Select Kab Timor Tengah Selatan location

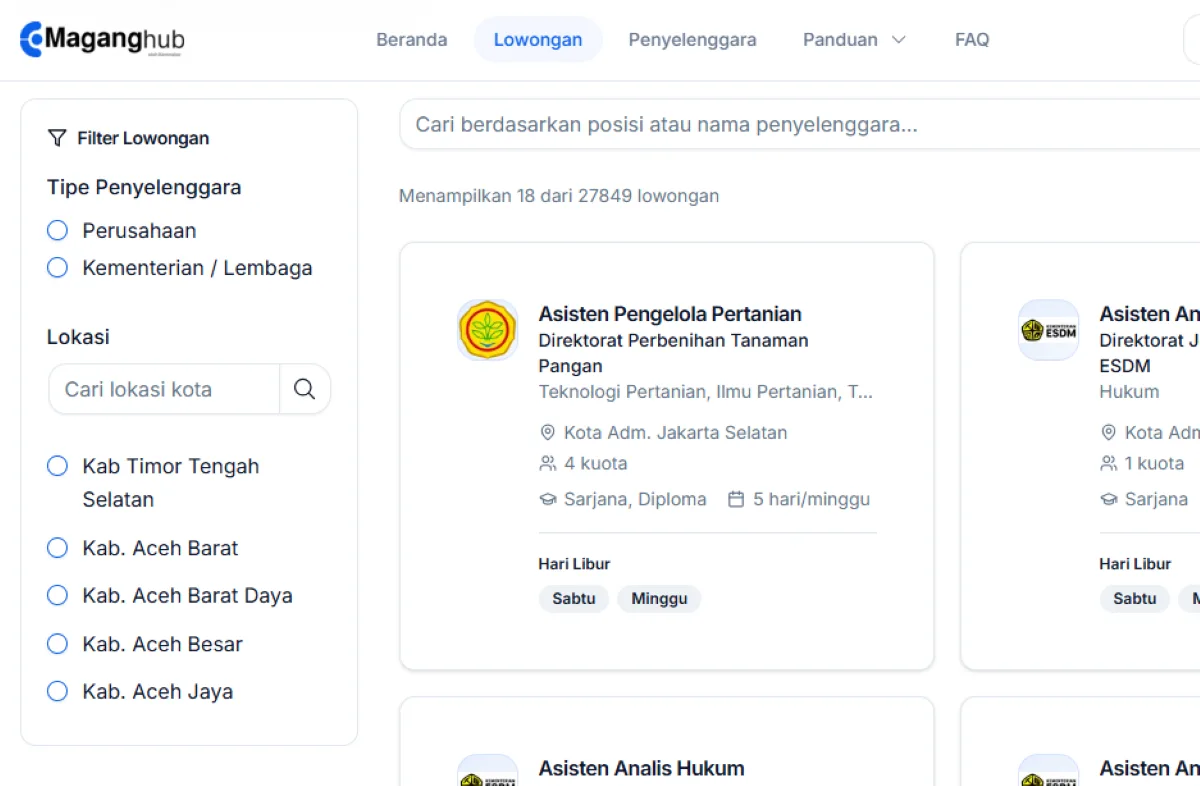[58, 466]
